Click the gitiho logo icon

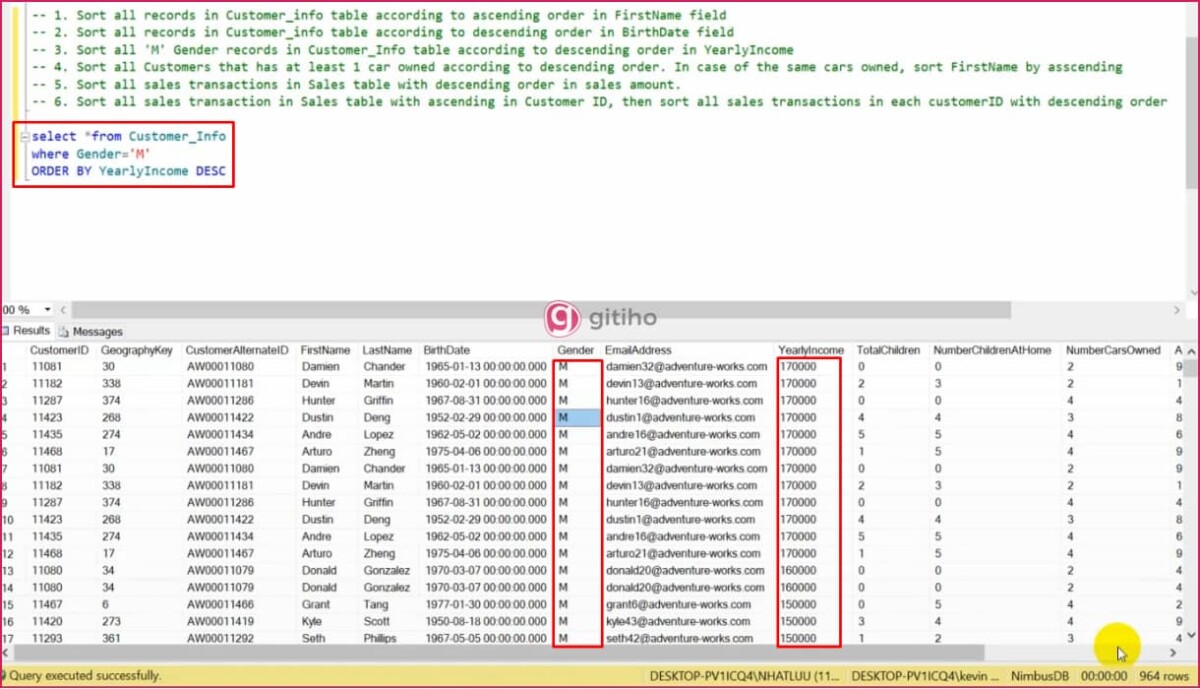click(562, 318)
